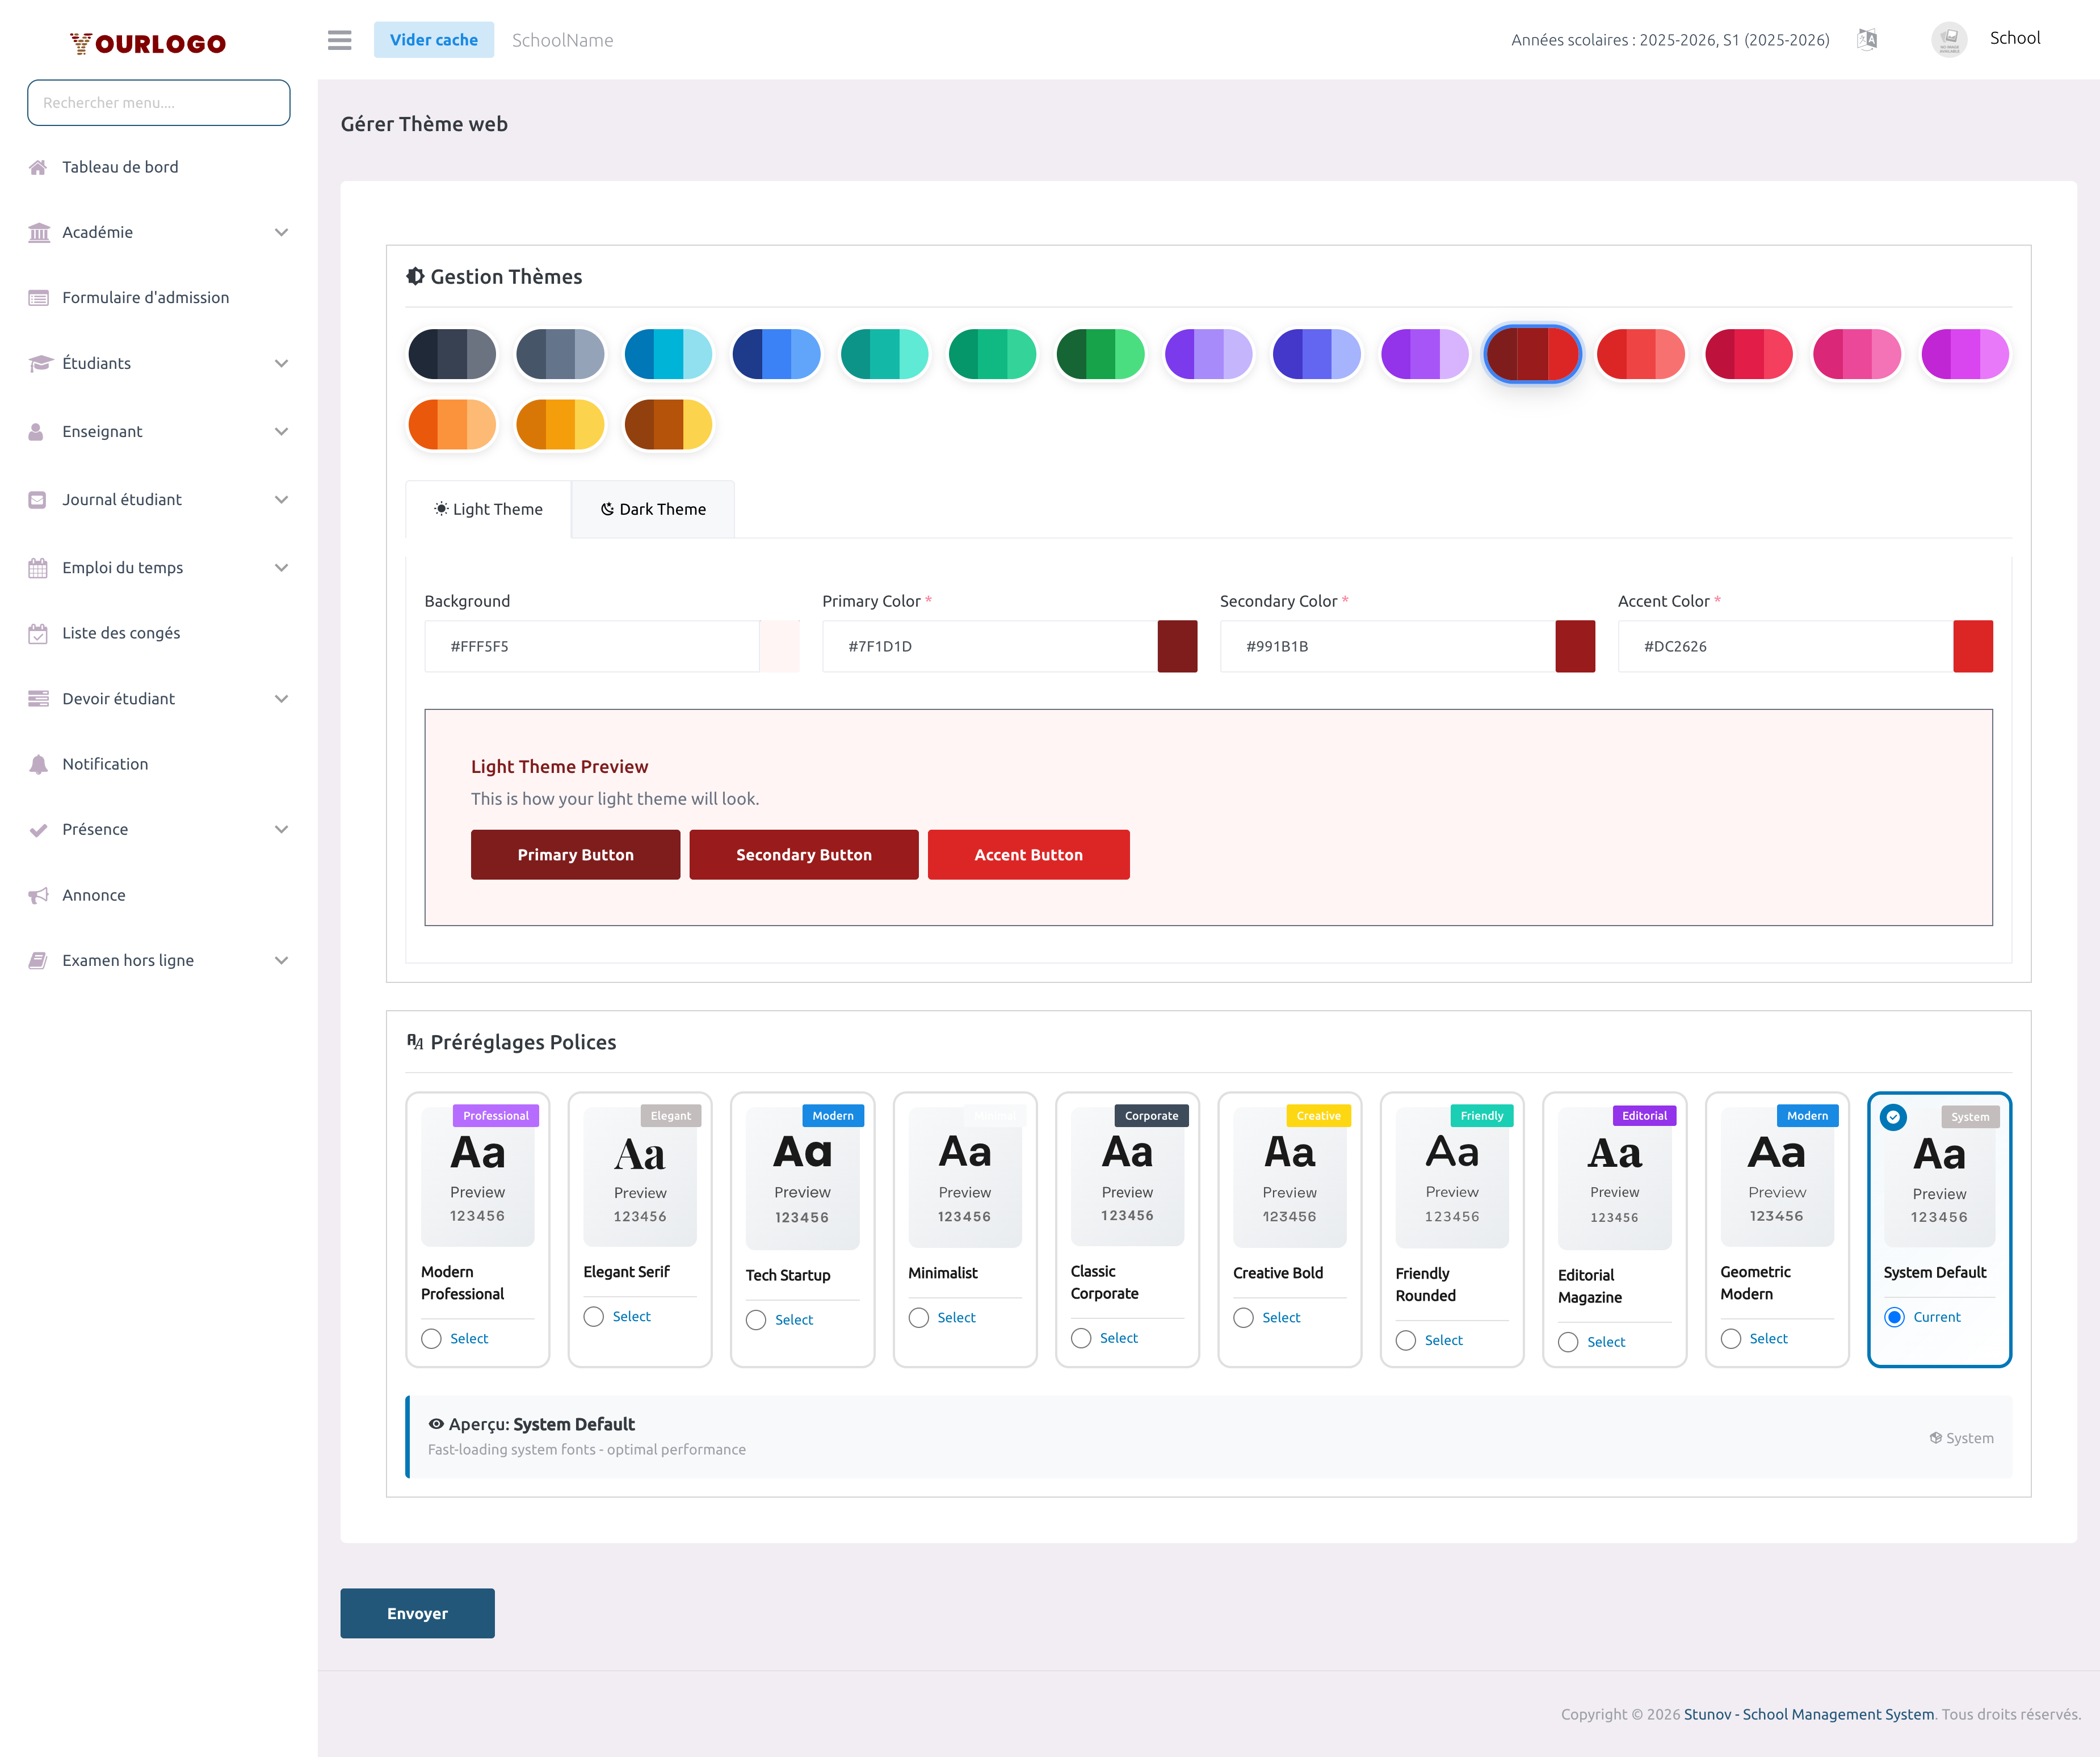Open Tableau de bord from the sidebar
The image size is (2100, 1757).
[120, 166]
